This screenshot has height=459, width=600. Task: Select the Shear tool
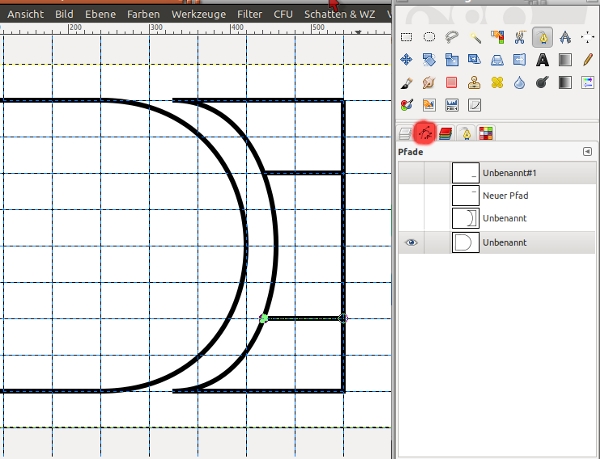click(475, 60)
